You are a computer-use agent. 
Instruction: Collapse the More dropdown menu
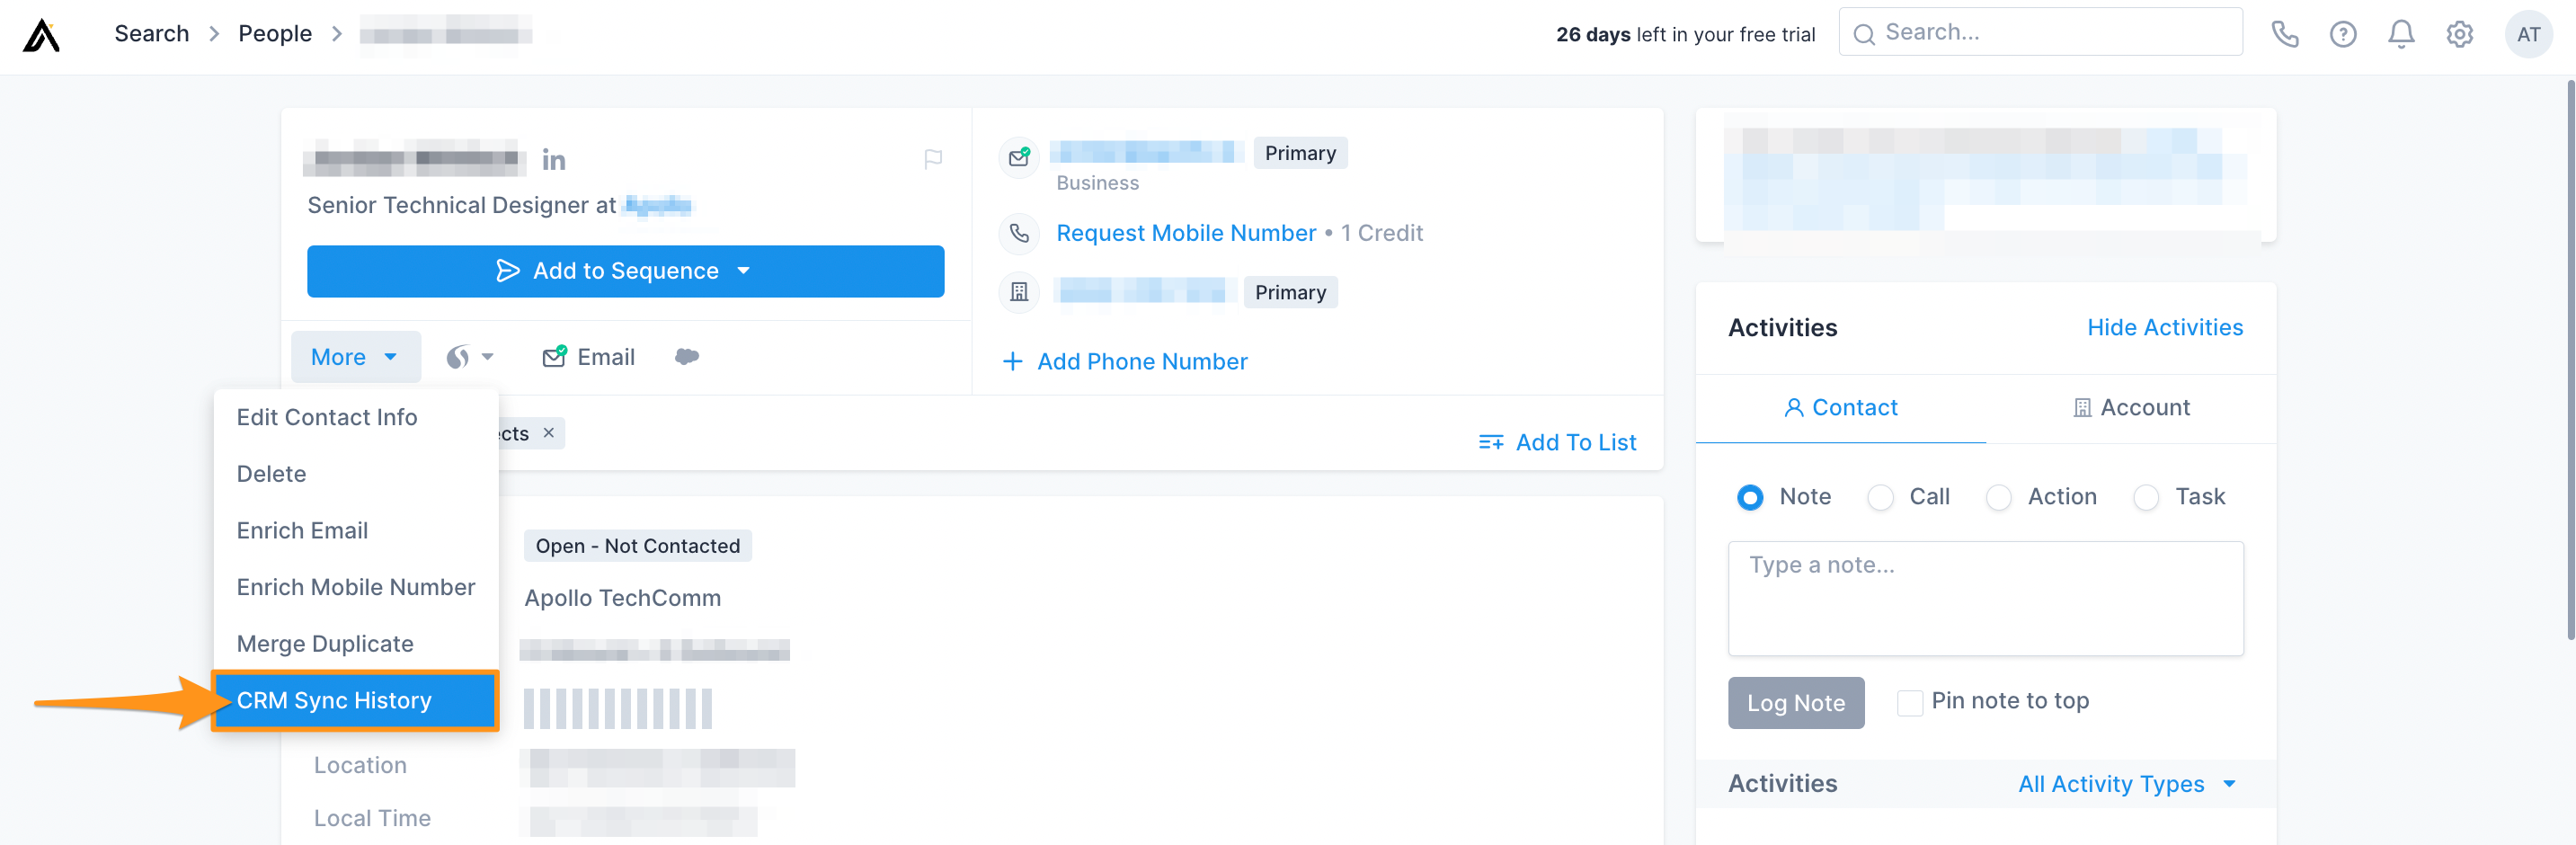coord(355,357)
